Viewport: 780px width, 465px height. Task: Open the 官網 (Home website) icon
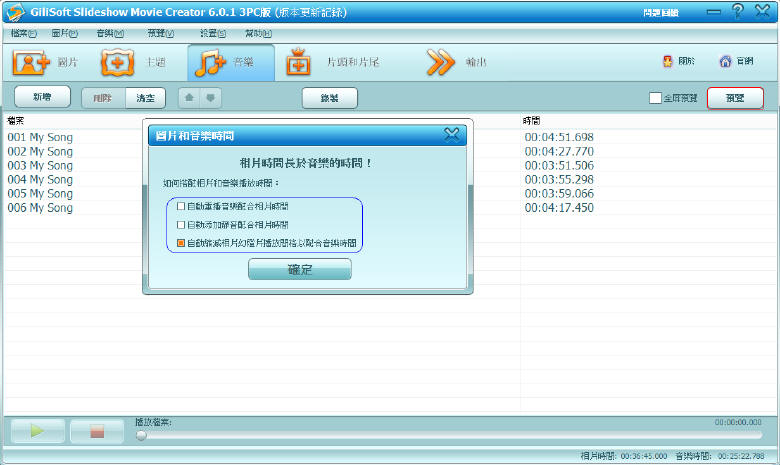[x=726, y=62]
